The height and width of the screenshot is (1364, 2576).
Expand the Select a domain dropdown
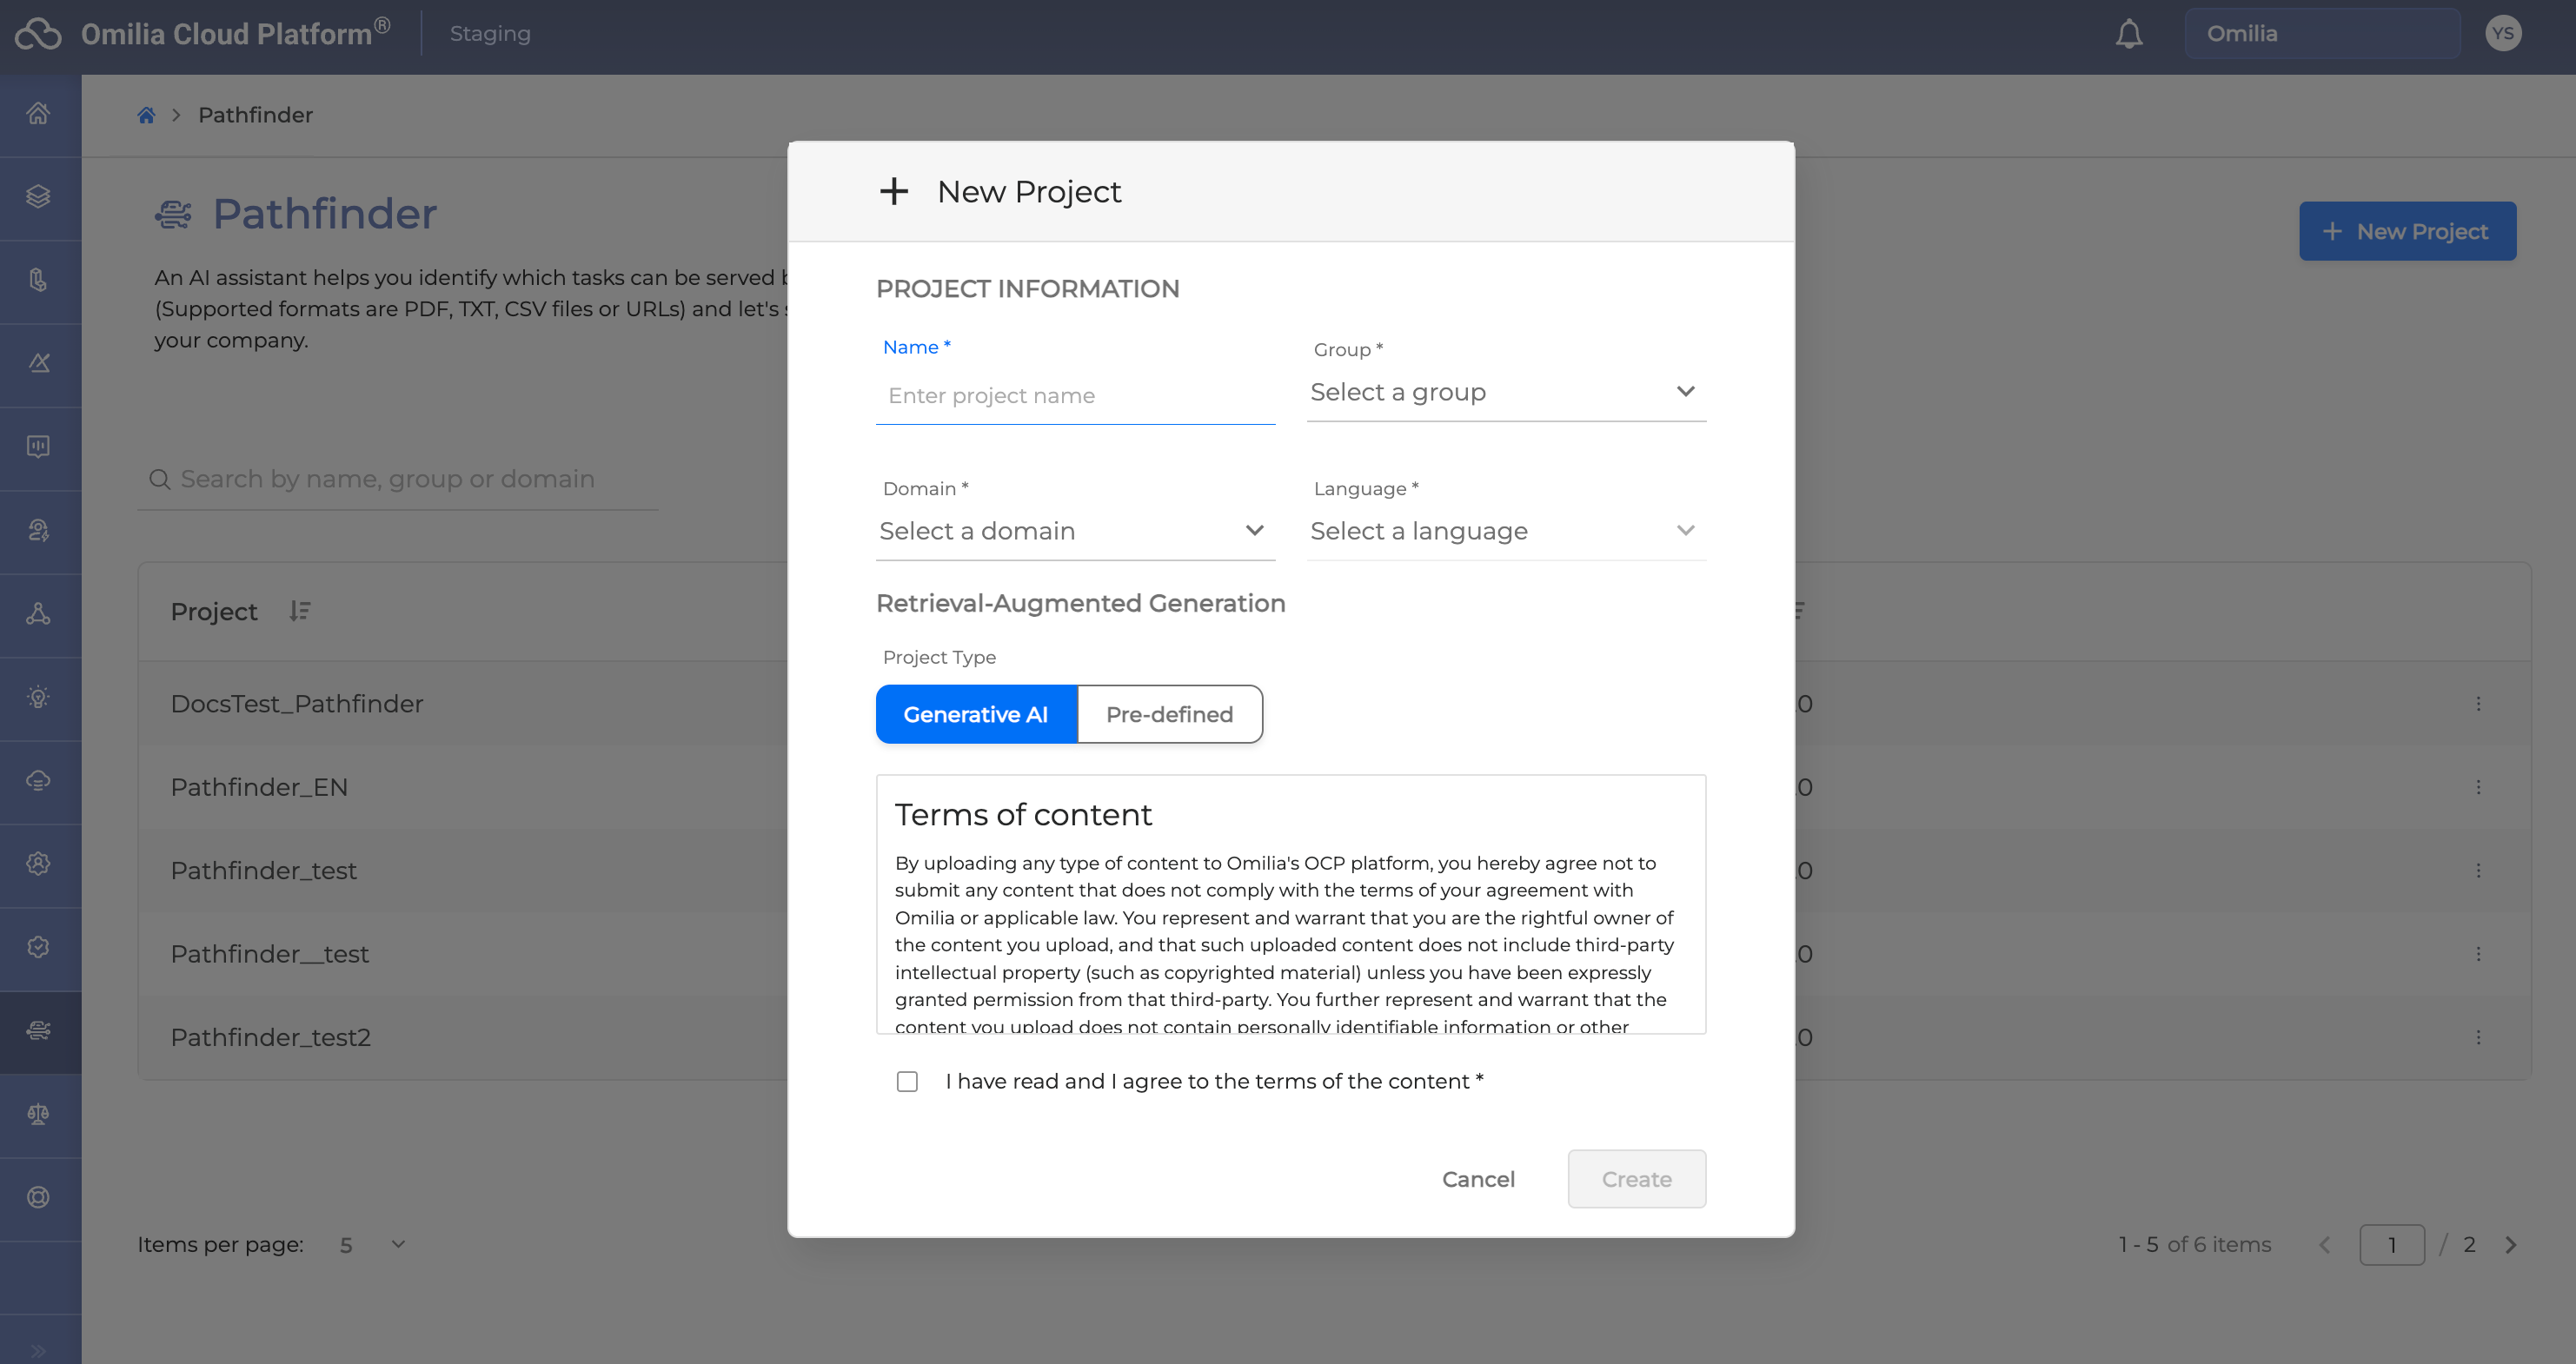tap(1074, 531)
